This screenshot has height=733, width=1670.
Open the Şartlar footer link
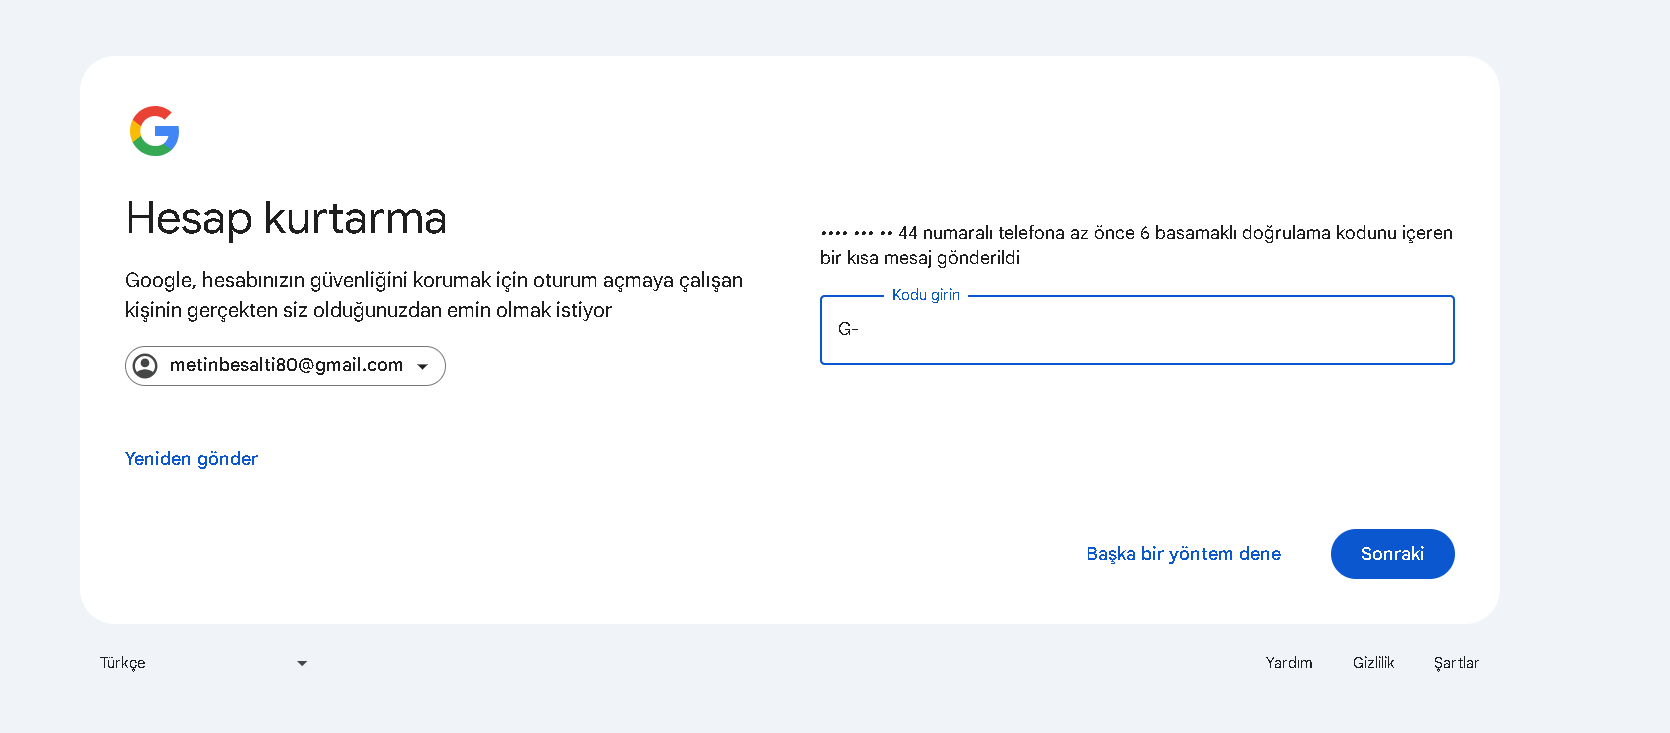1456,663
